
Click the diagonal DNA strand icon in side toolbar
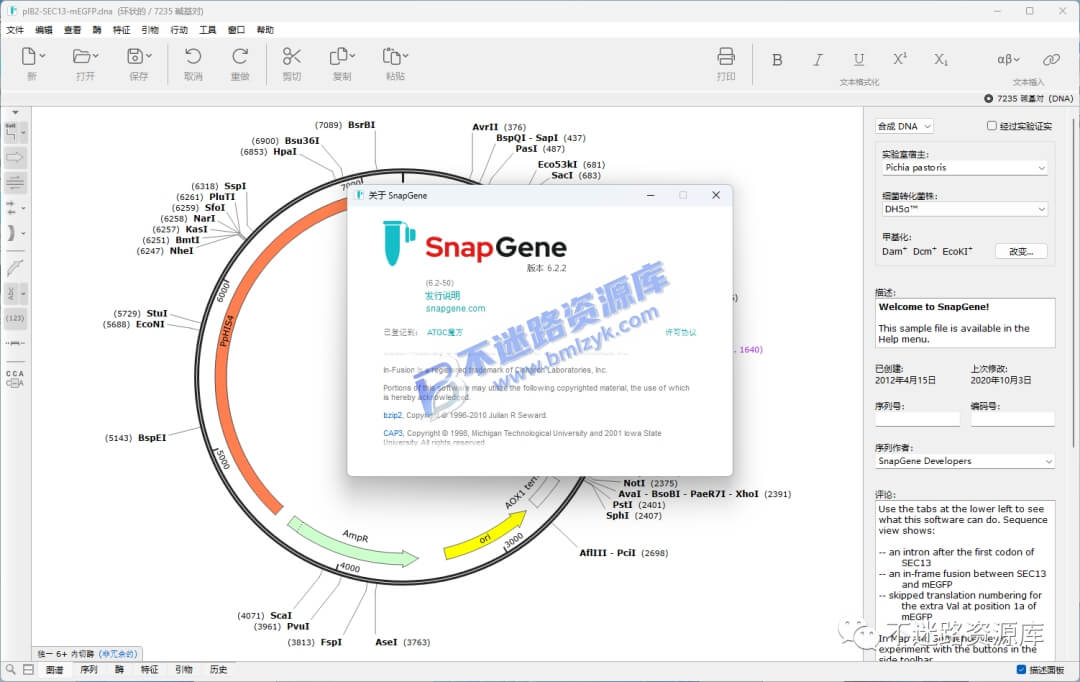[x=14, y=267]
